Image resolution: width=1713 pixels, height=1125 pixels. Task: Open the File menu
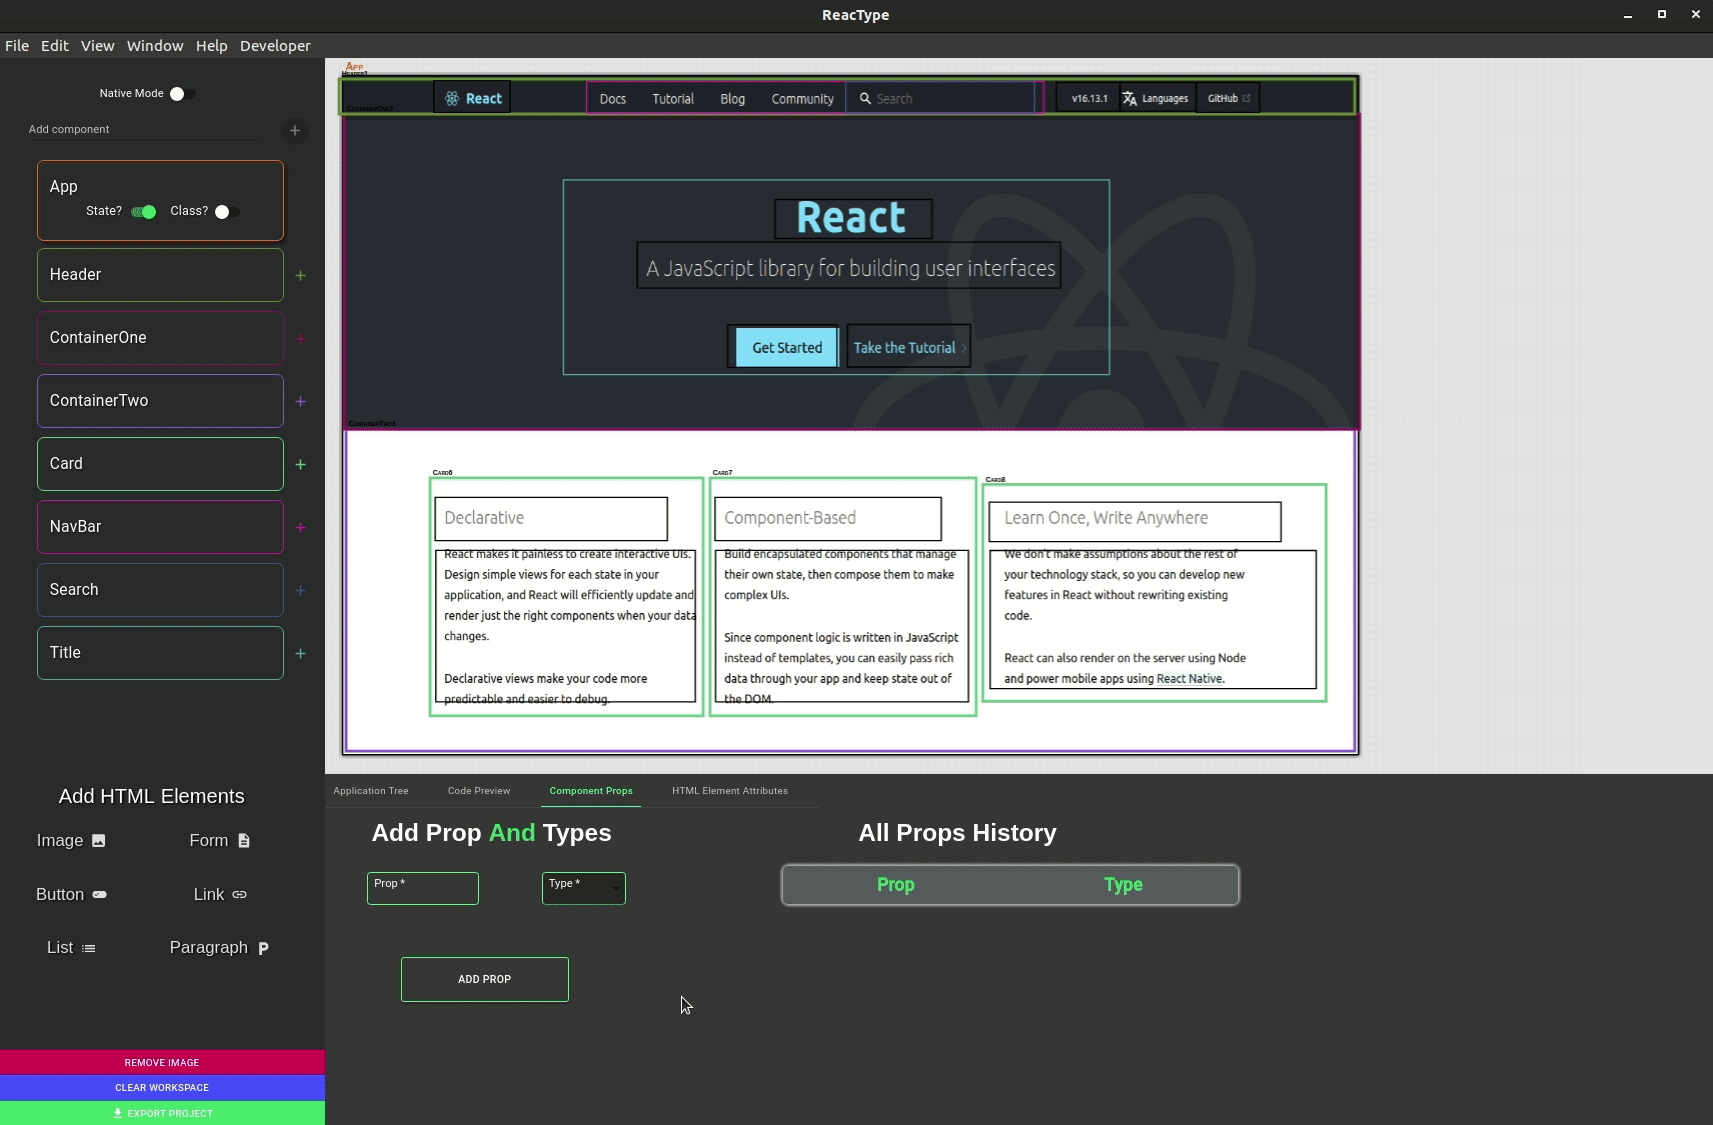click(17, 46)
